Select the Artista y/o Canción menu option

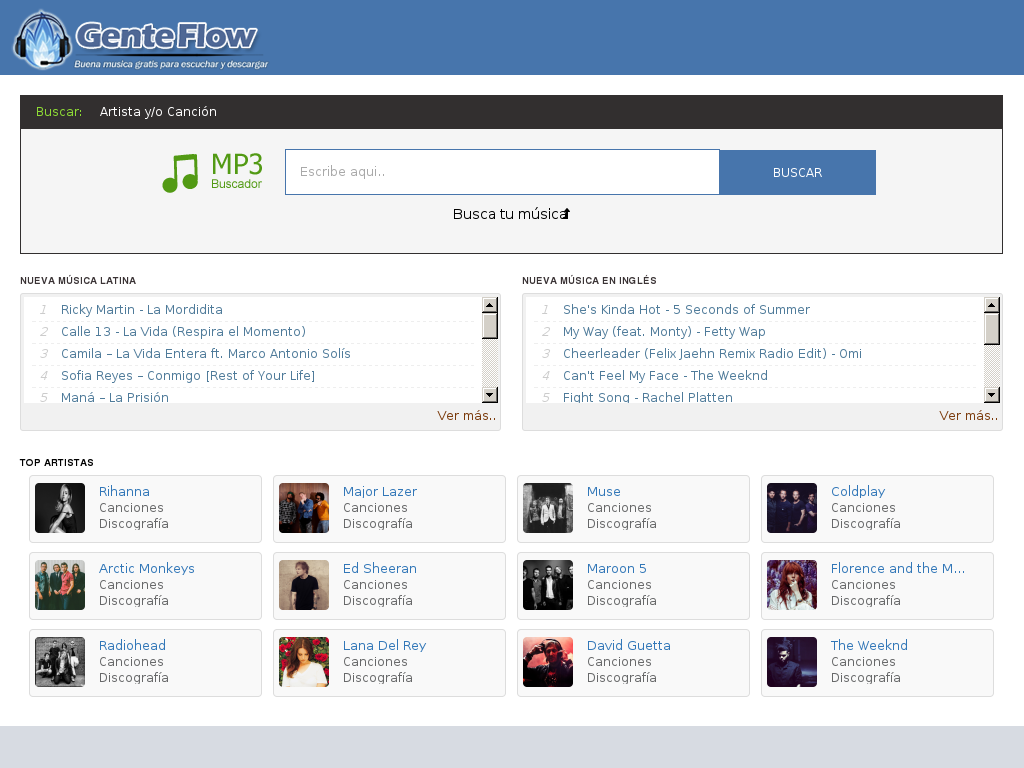pos(158,111)
